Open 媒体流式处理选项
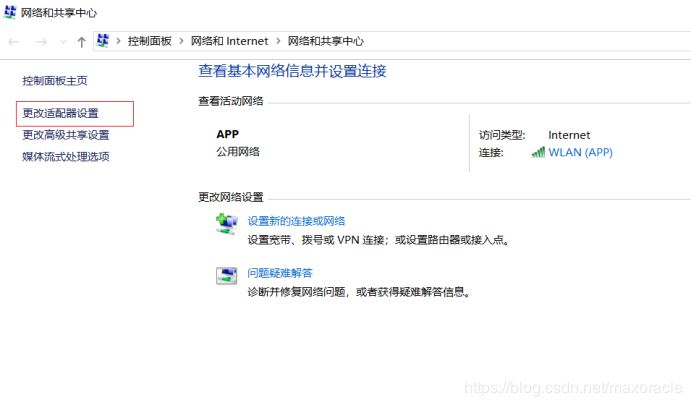The image size is (692, 406). pyautogui.click(x=65, y=157)
